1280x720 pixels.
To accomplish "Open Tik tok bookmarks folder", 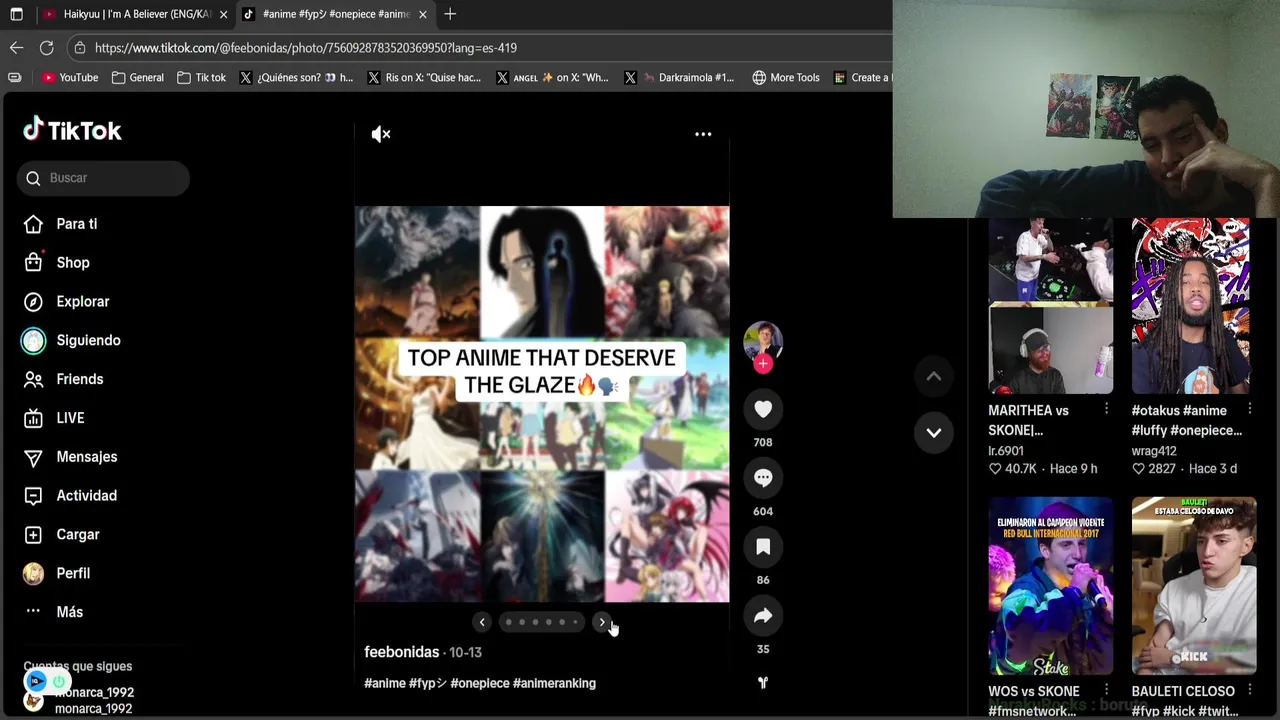I will point(201,77).
